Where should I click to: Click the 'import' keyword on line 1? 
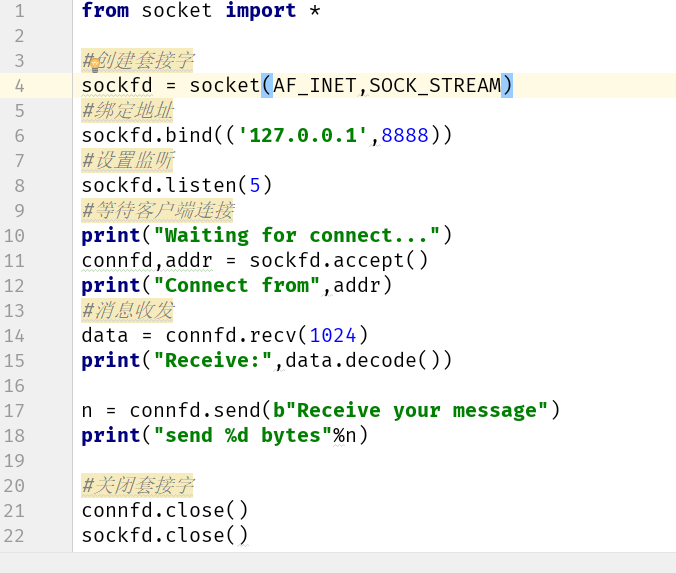pos(261,10)
